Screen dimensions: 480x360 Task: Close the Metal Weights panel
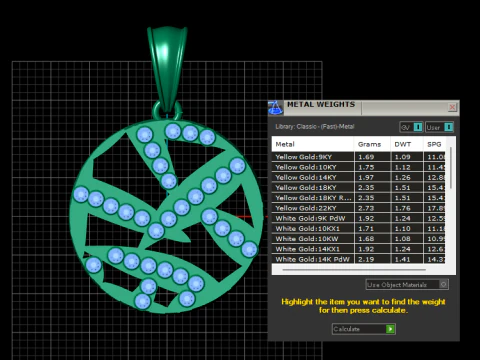click(452, 107)
